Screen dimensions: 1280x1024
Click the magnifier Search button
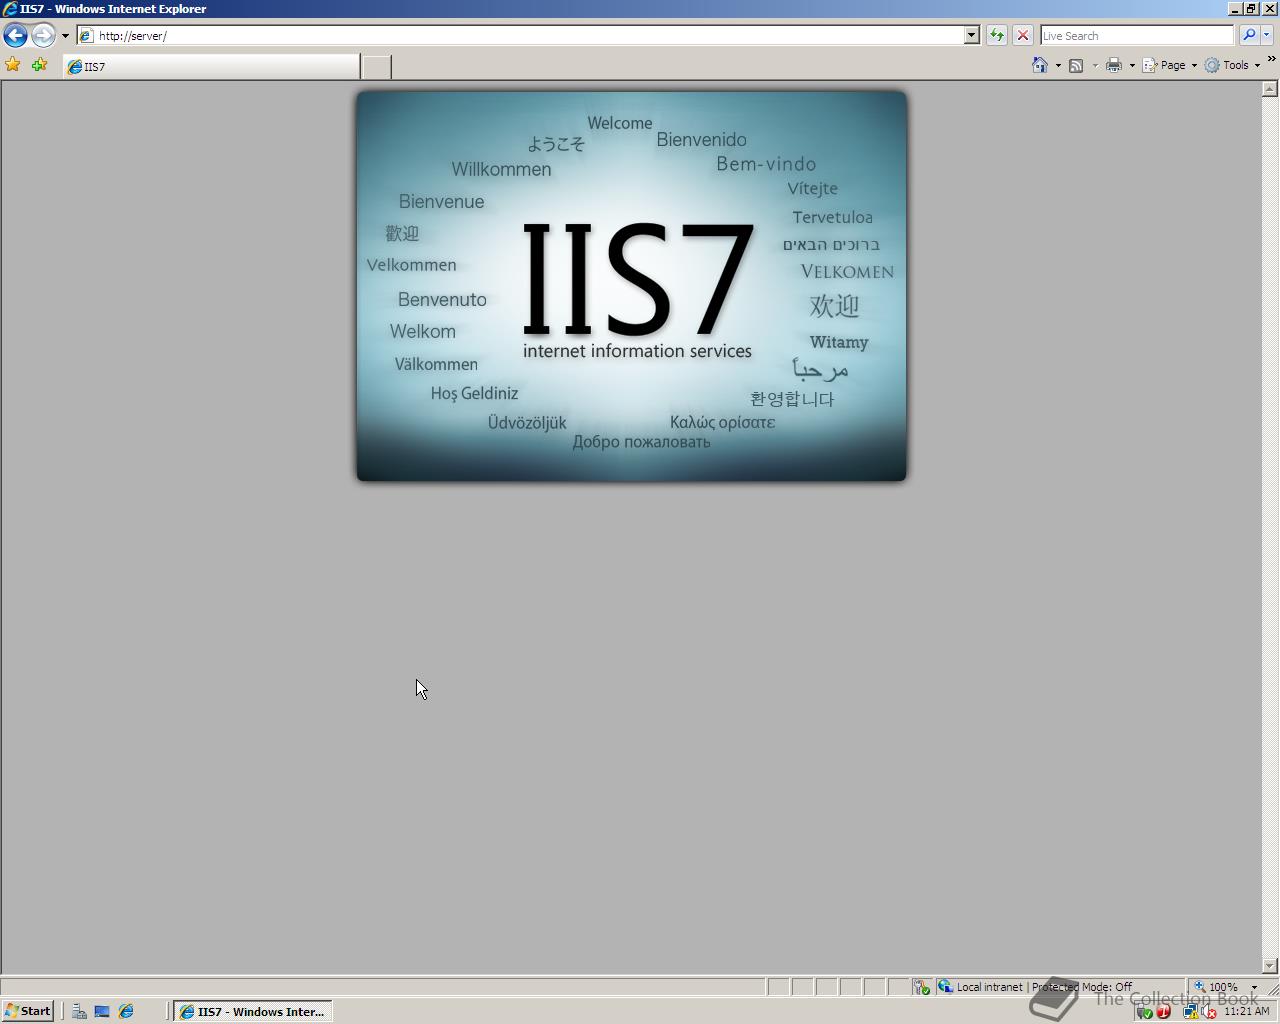(x=1249, y=35)
